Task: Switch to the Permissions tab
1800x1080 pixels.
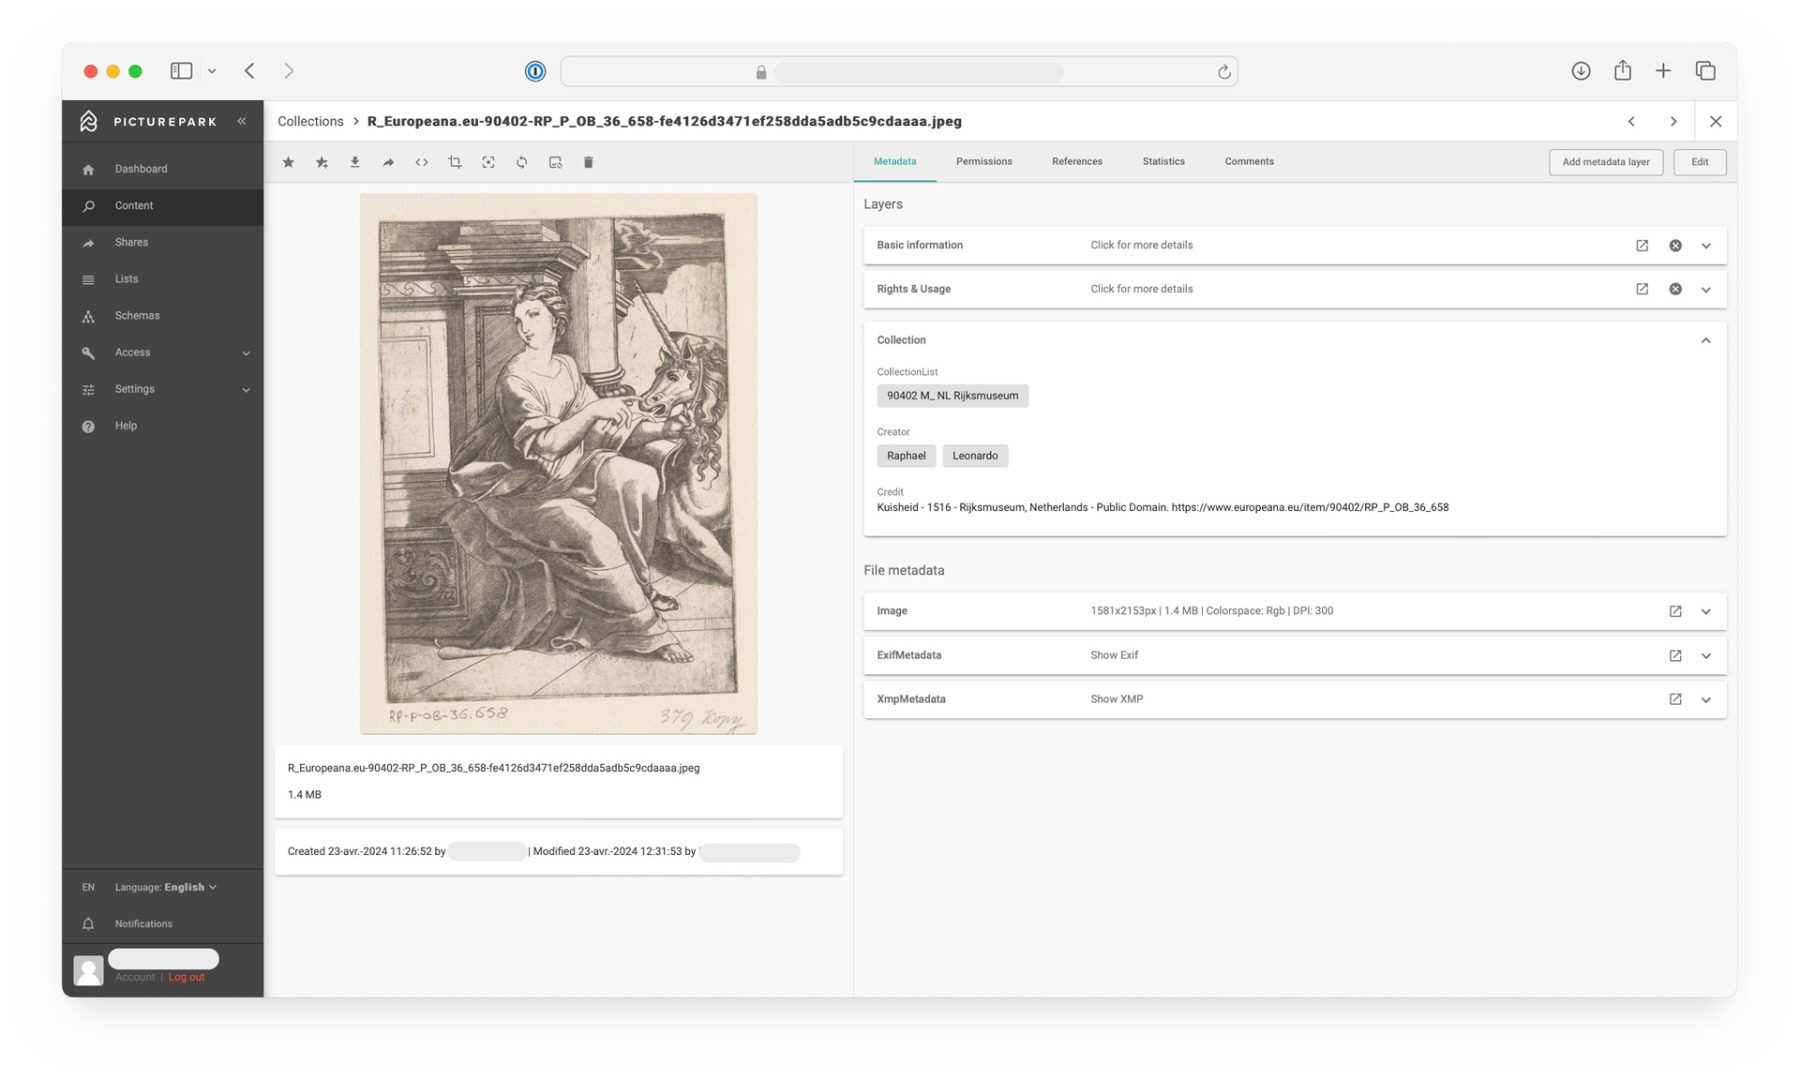Action: coord(984,161)
